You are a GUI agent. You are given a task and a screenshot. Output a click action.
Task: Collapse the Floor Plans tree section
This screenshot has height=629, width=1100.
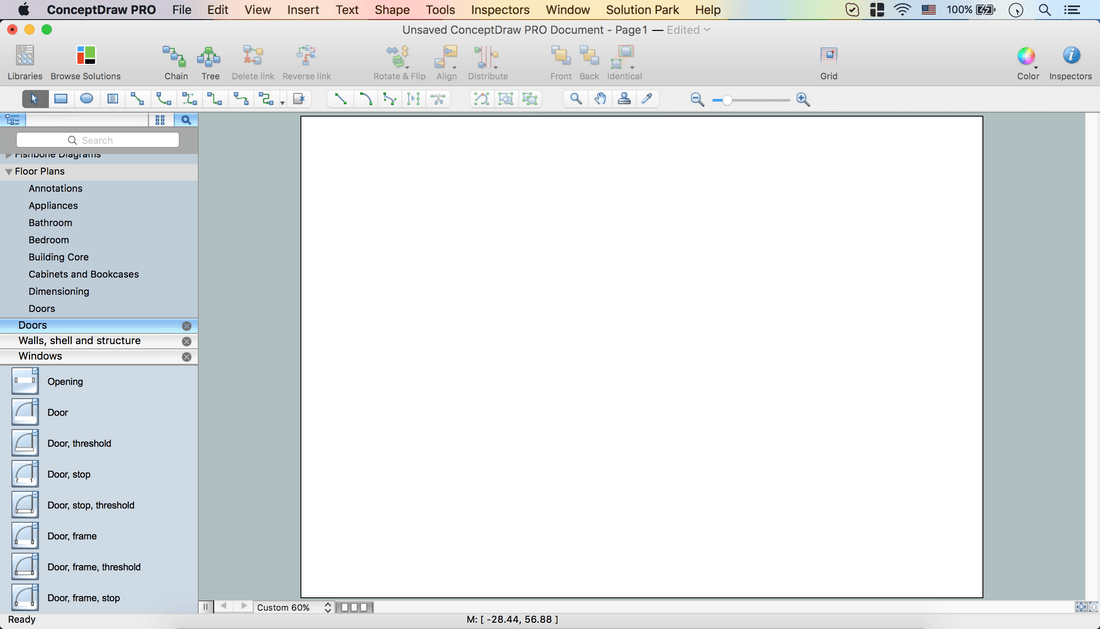click(9, 172)
